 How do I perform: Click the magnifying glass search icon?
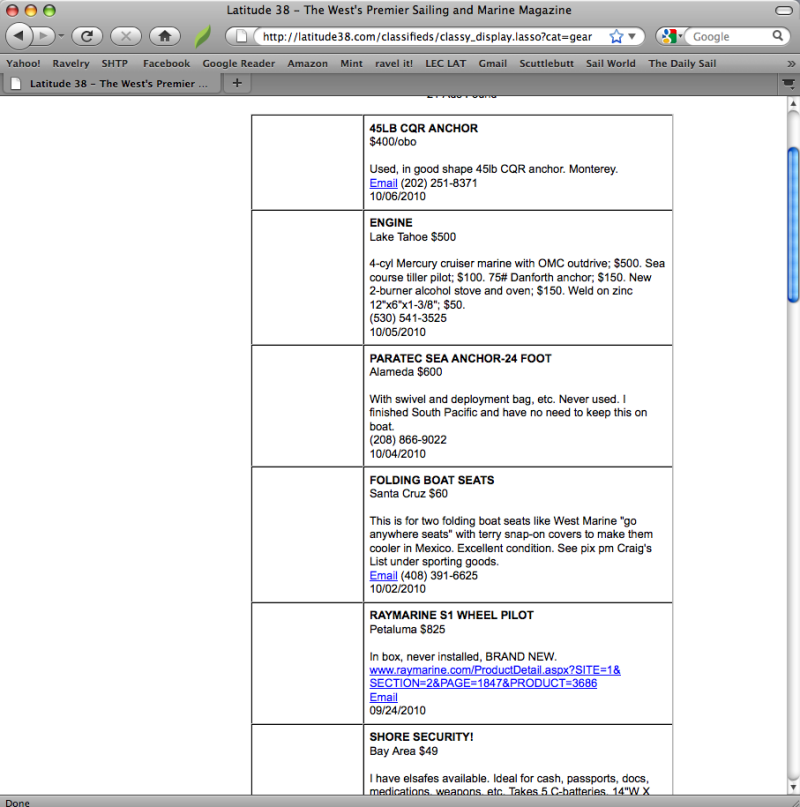pyautogui.click(x=778, y=36)
